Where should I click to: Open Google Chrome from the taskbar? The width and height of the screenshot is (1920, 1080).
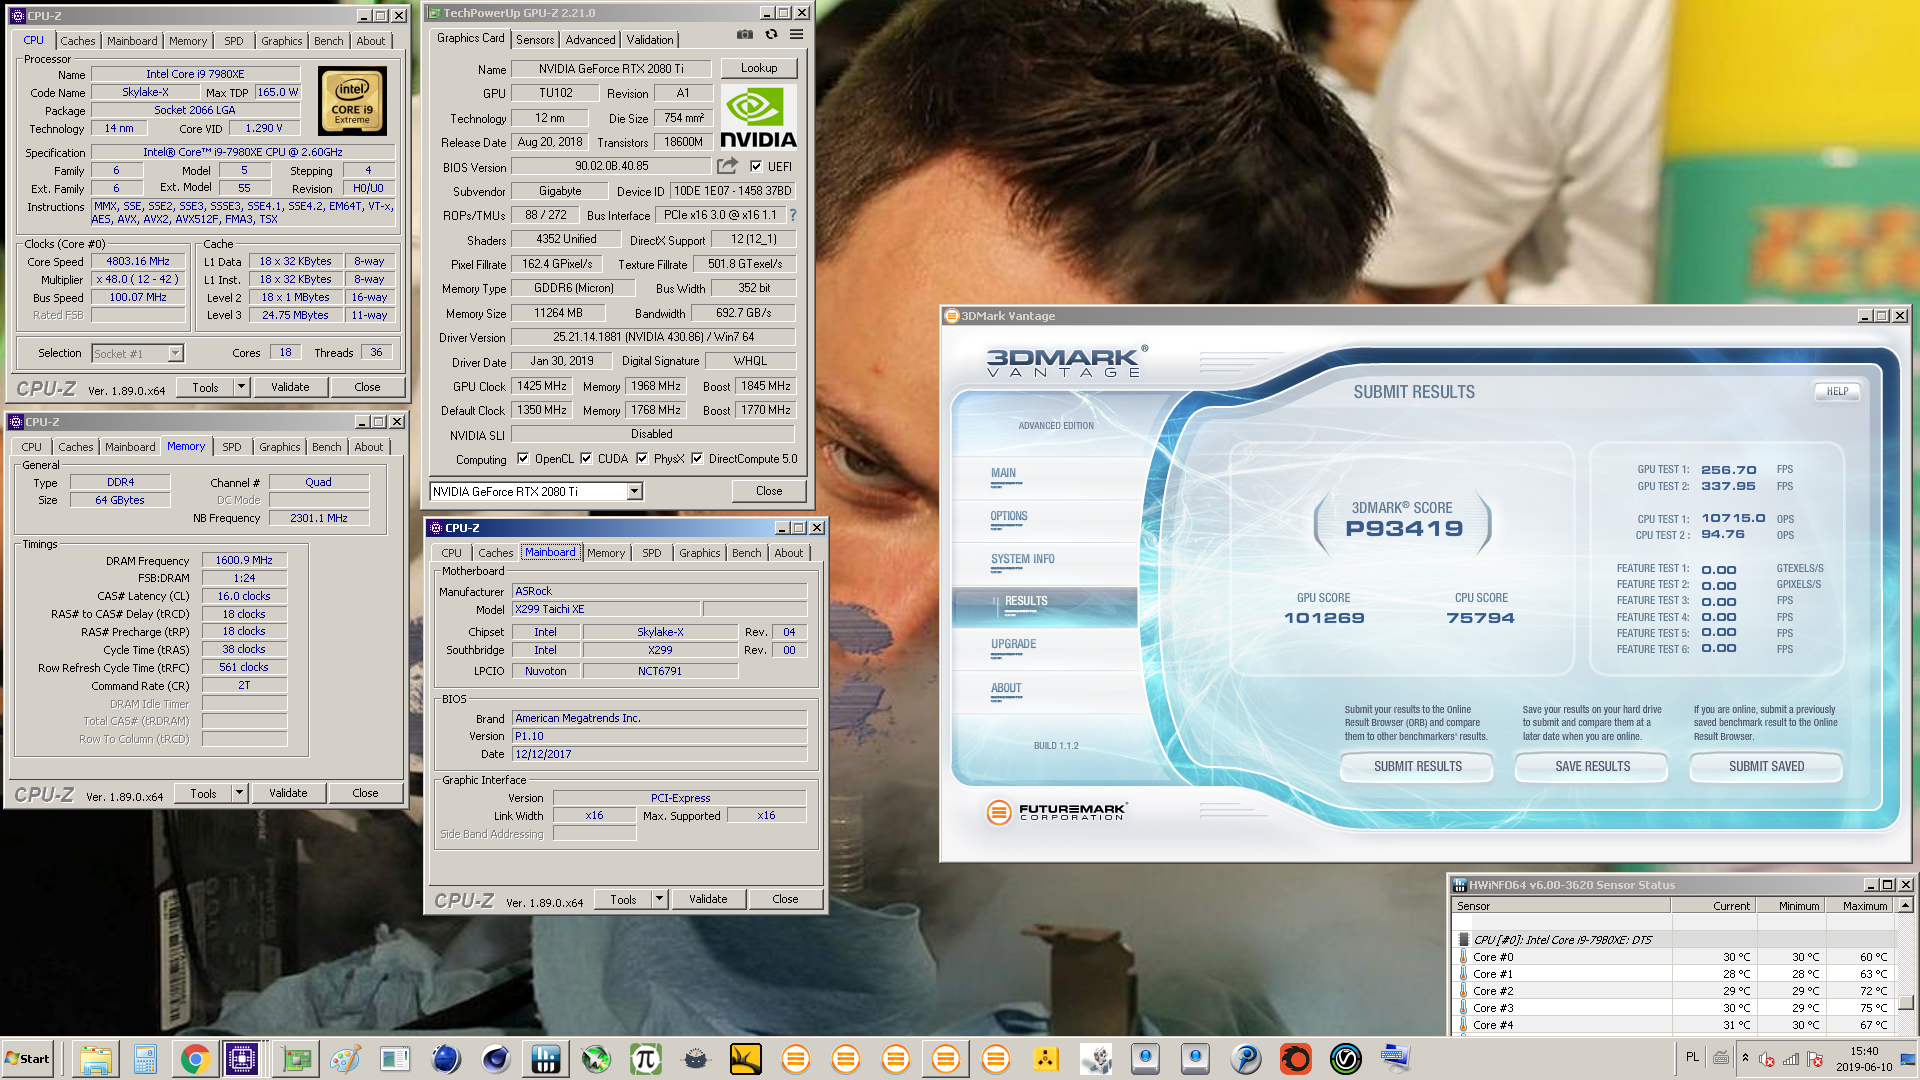[195, 1059]
